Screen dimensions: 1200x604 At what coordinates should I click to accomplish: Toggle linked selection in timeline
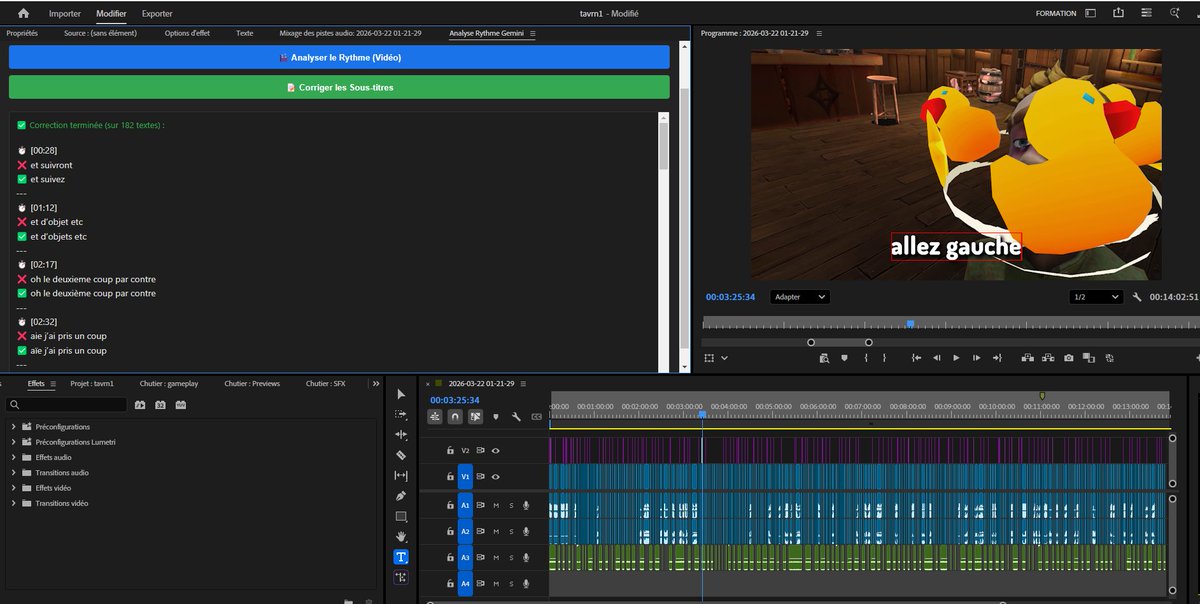pyautogui.click(x=475, y=417)
